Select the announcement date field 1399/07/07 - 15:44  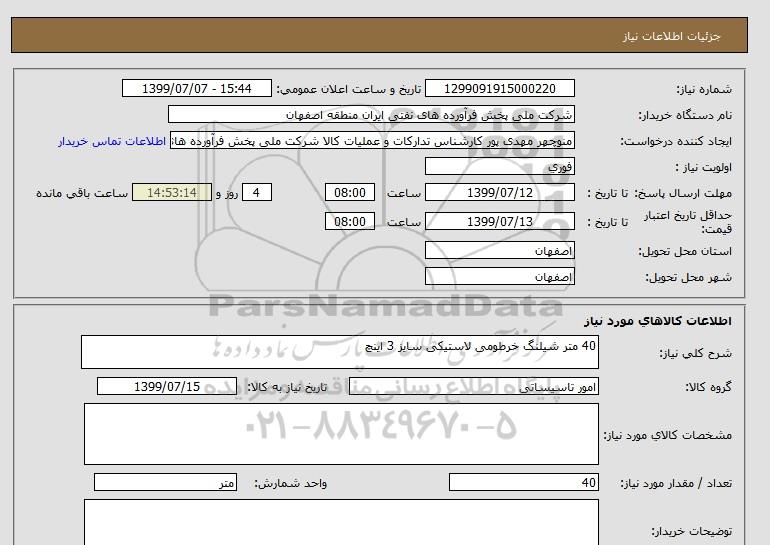196,88
